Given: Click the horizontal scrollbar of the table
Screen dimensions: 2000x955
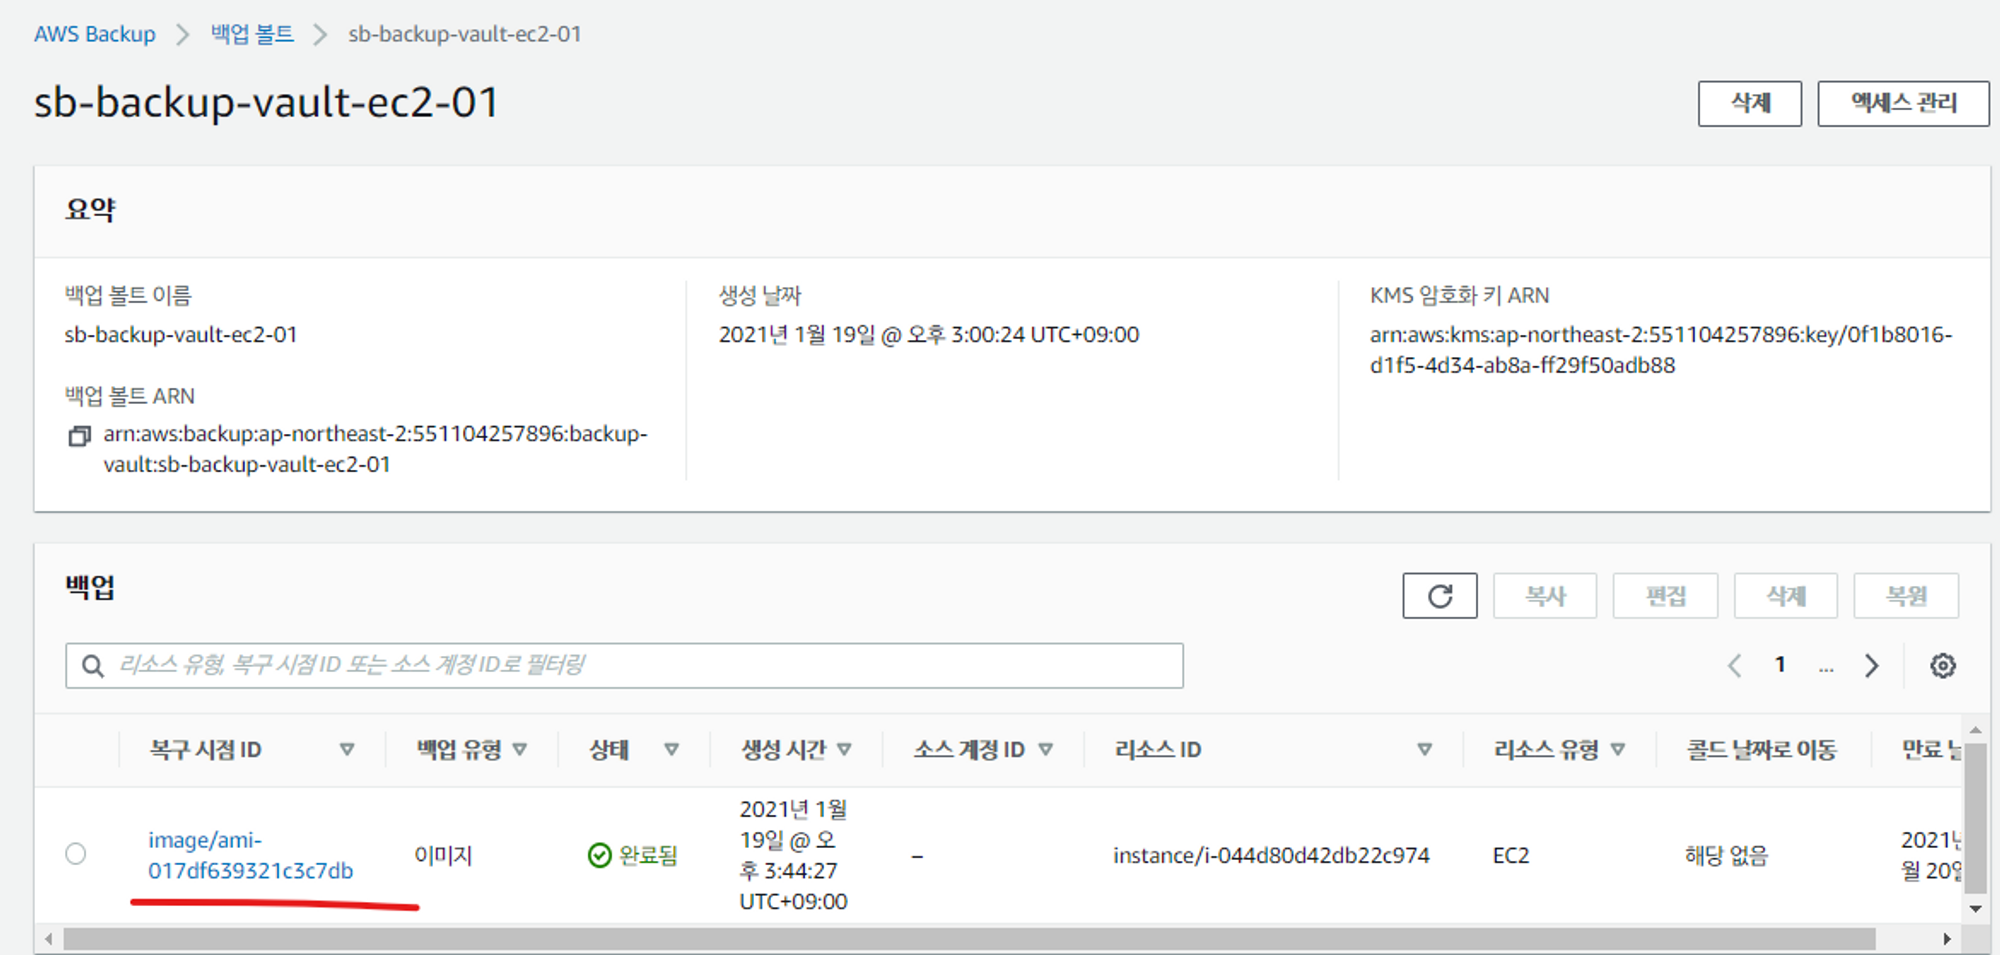Looking at the screenshot, I should pos(969,939).
